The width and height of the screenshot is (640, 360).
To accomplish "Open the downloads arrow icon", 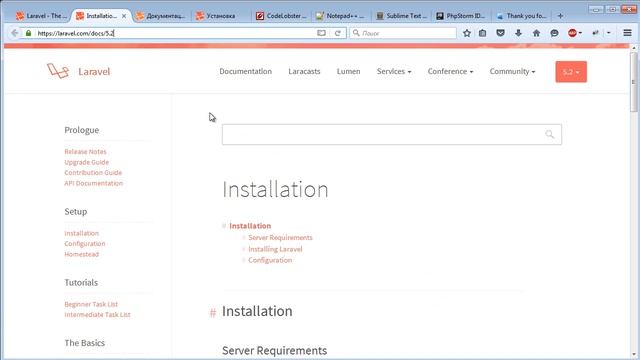I will (x=518, y=33).
